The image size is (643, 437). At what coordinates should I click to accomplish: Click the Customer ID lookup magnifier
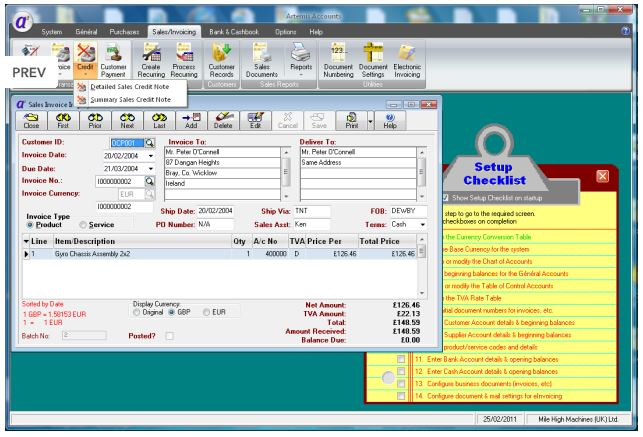coord(150,143)
